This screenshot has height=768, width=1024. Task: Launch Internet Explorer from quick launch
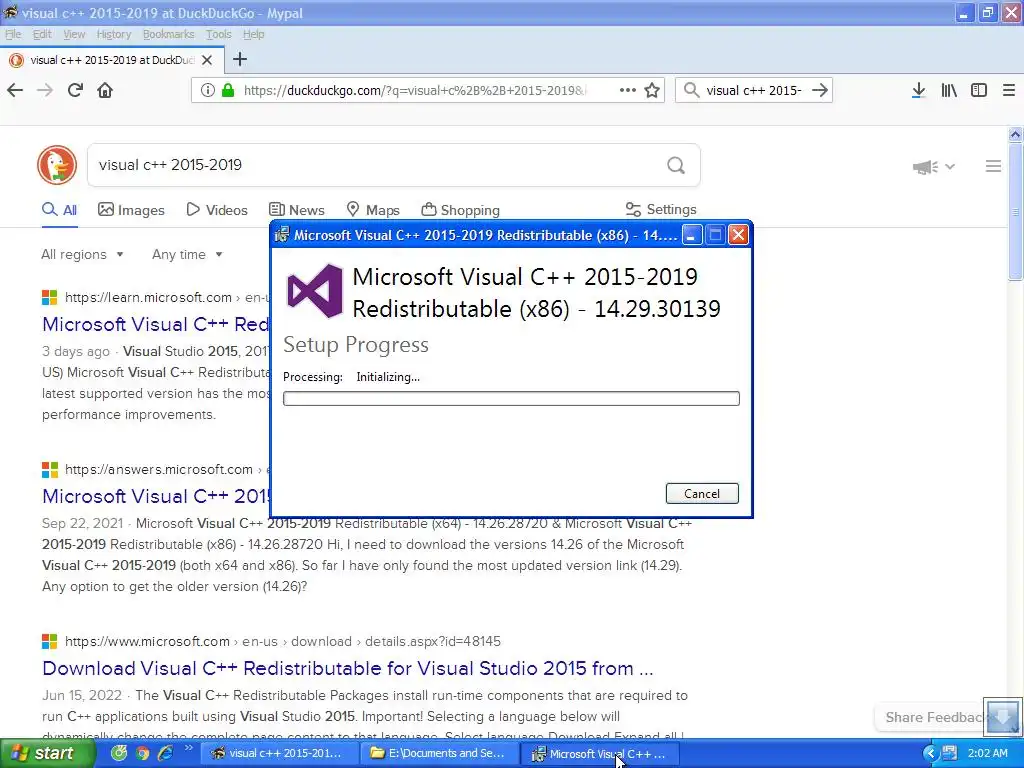(165, 753)
